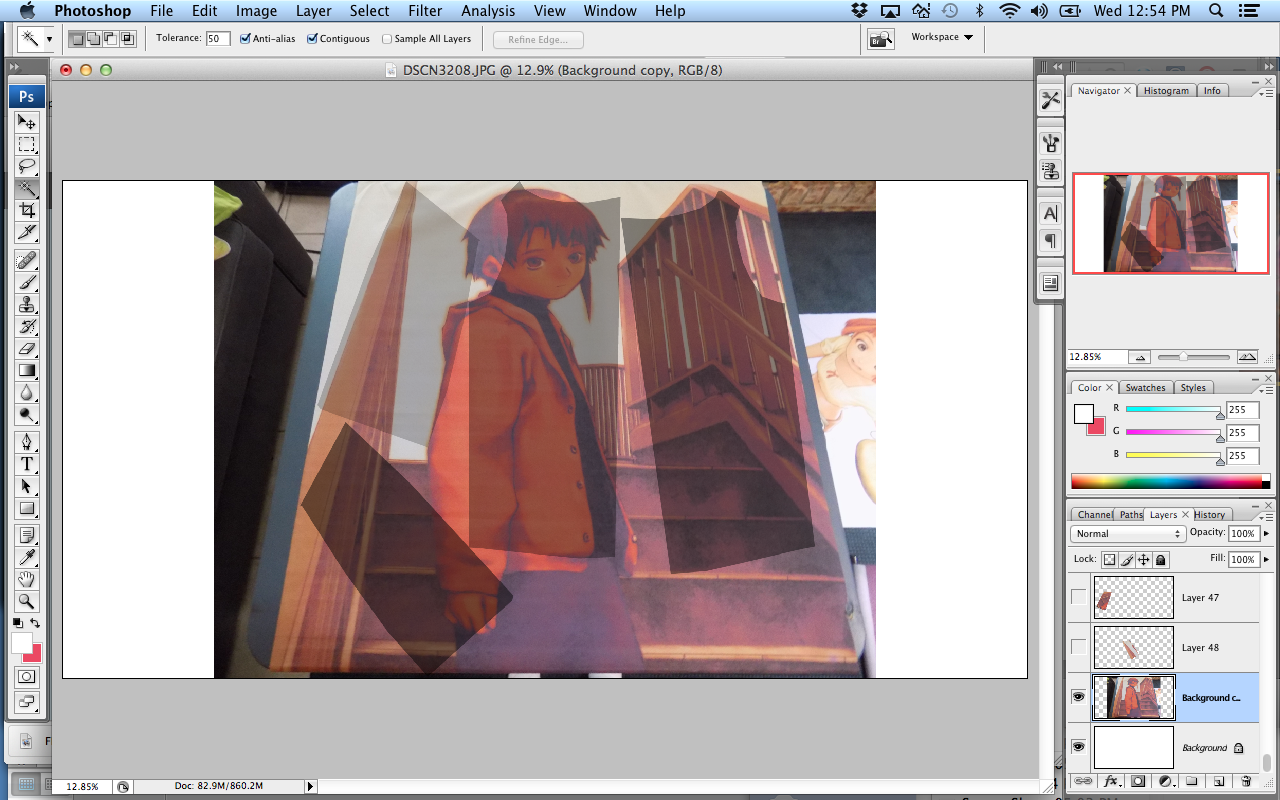Screen dimensions: 1280x800
Task: Add a layer mask
Action: [x=1137, y=781]
